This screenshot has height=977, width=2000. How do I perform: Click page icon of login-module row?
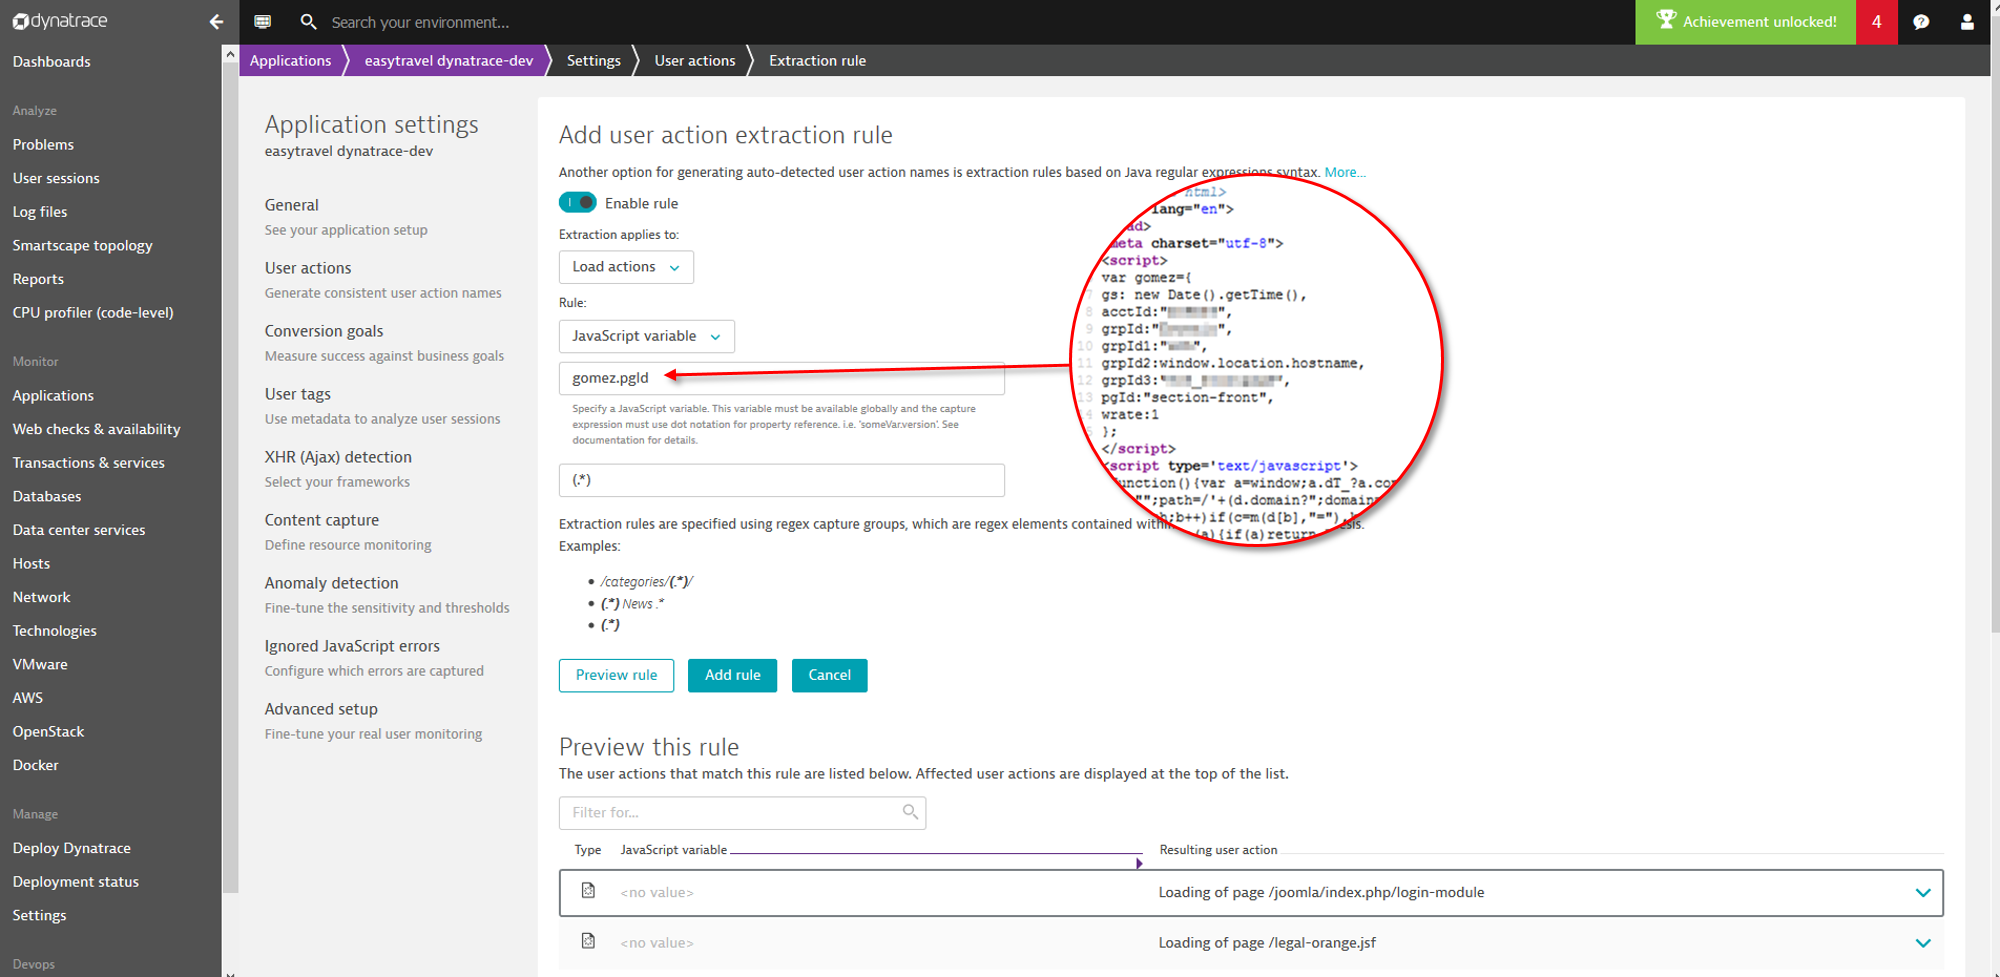[x=588, y=890]
